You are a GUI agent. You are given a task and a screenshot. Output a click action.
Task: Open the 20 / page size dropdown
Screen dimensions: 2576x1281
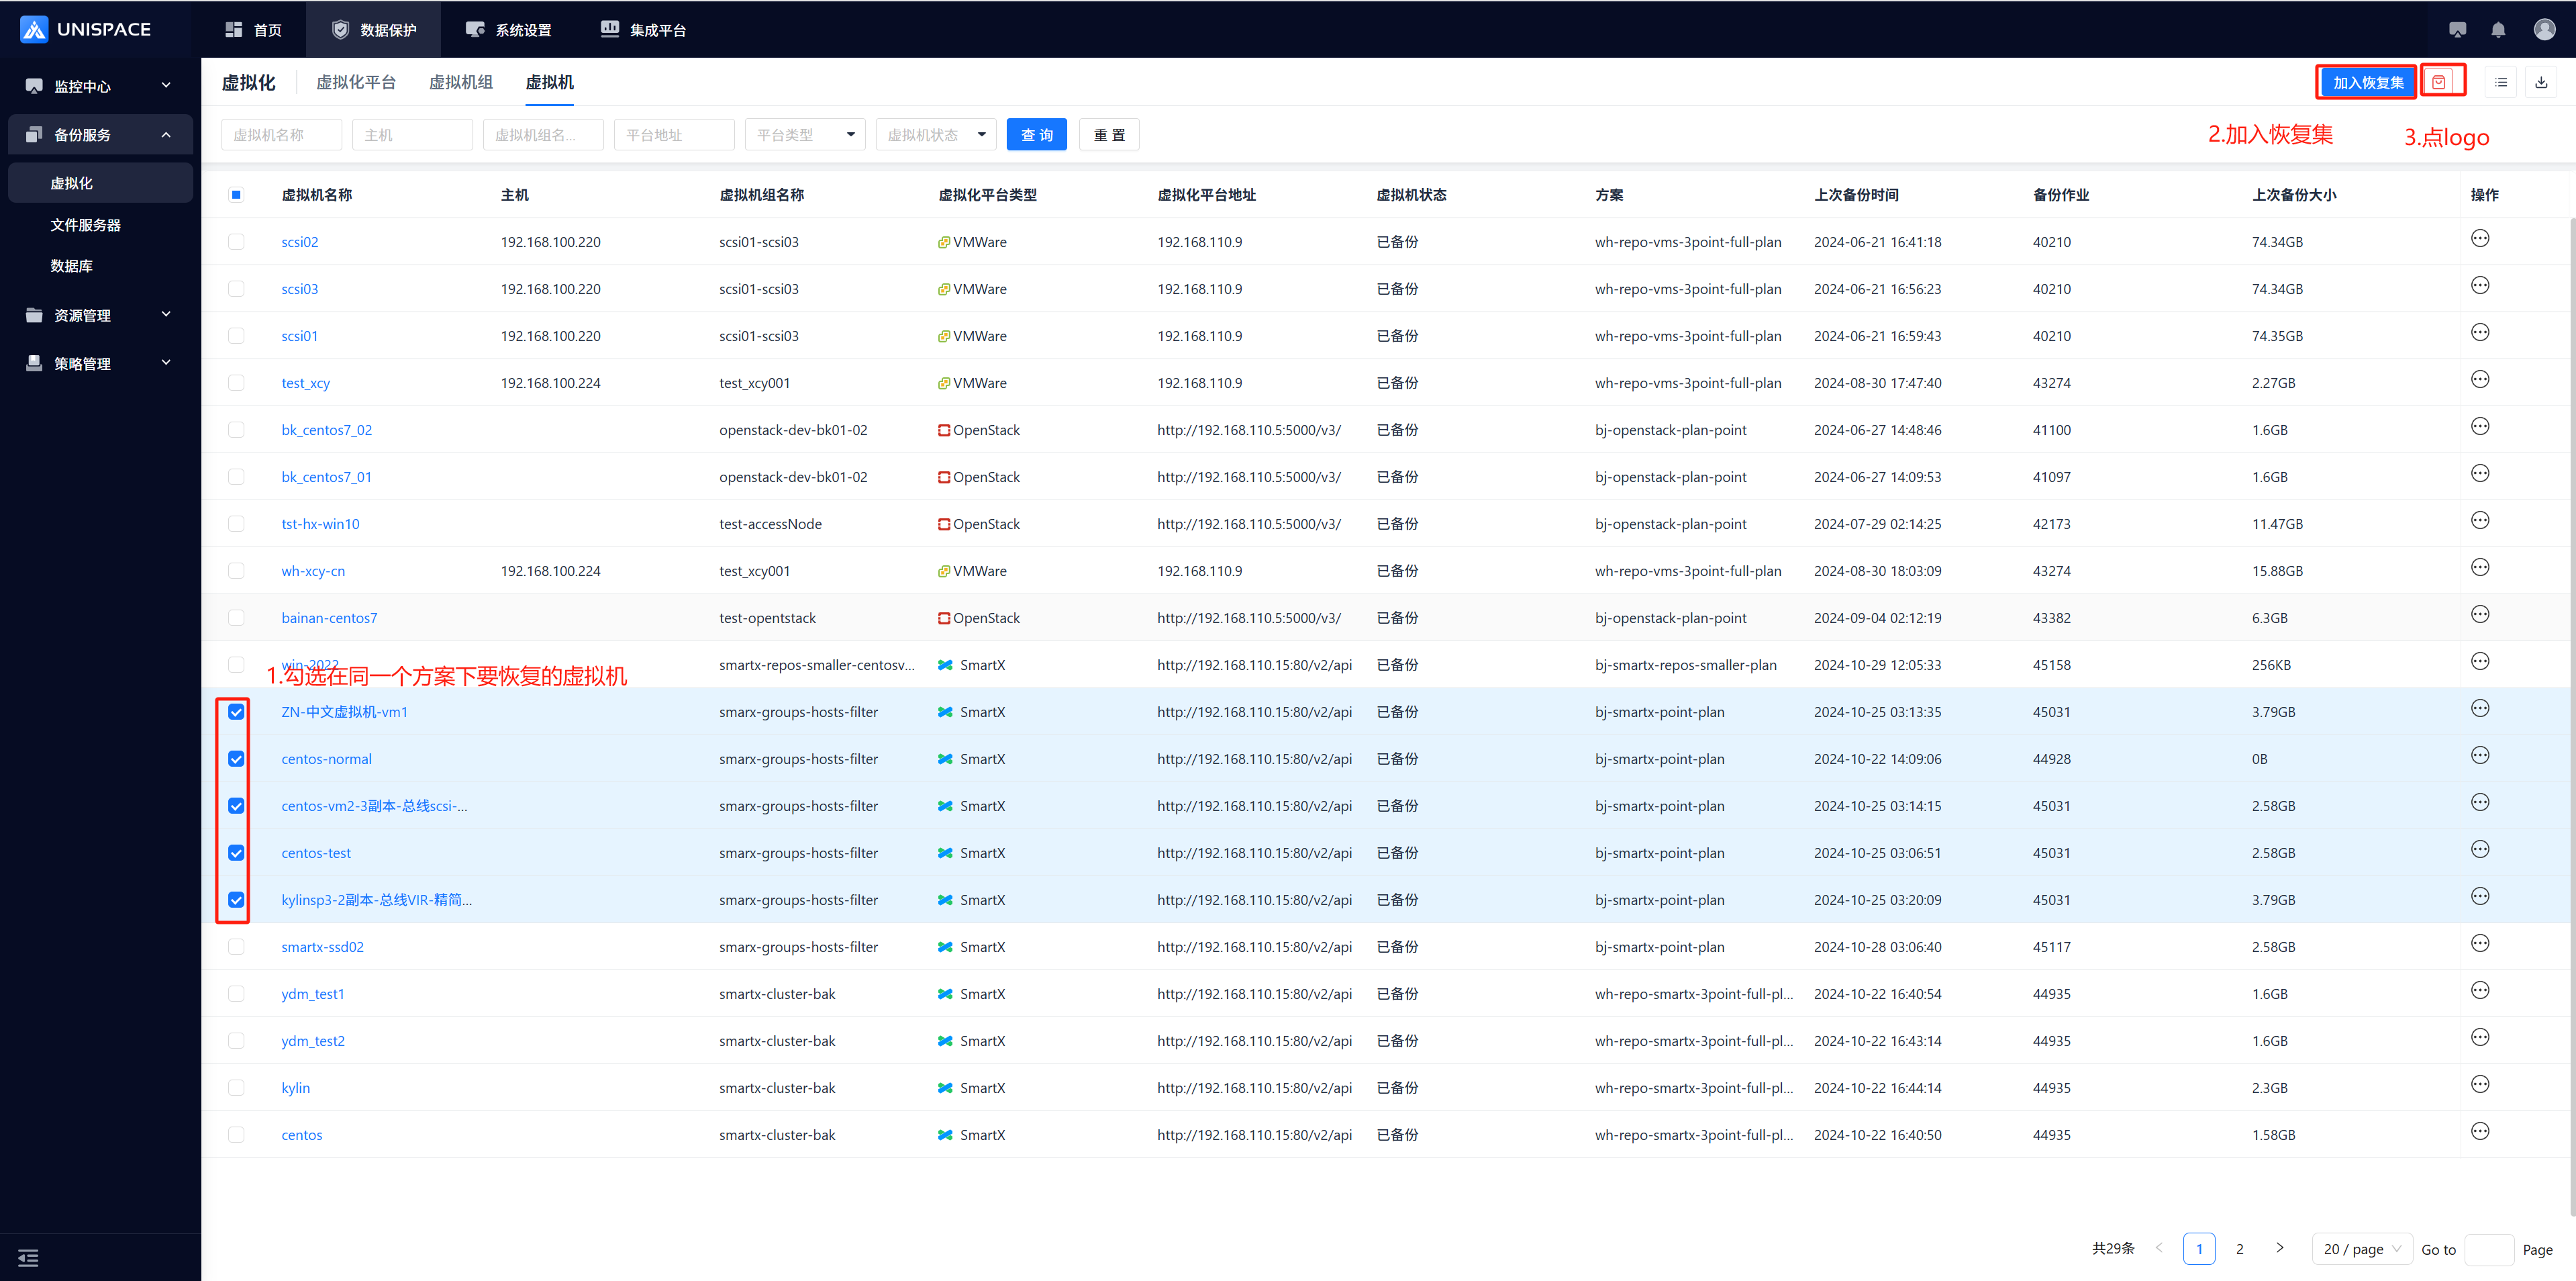[x=2361, y=1249]
